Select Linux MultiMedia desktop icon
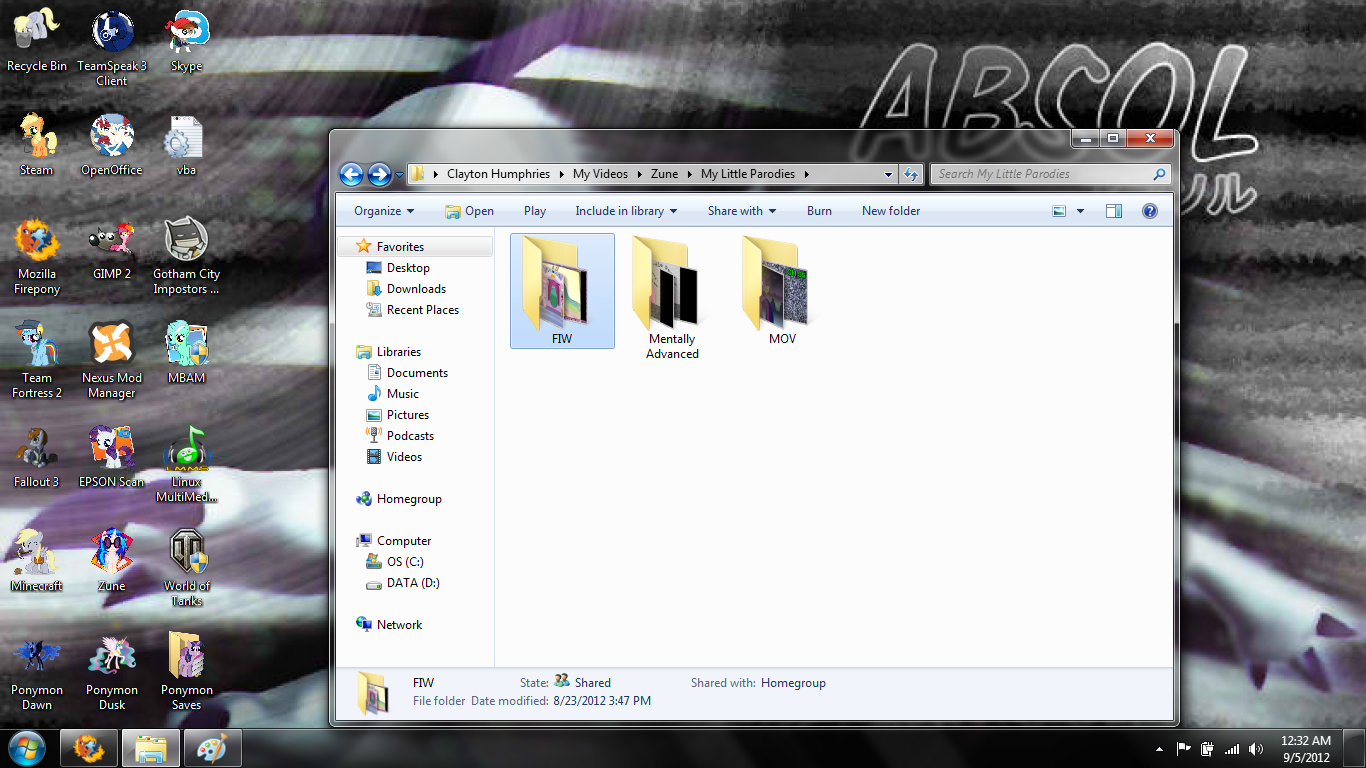The image size is (1366, 768). pos(187,464)
